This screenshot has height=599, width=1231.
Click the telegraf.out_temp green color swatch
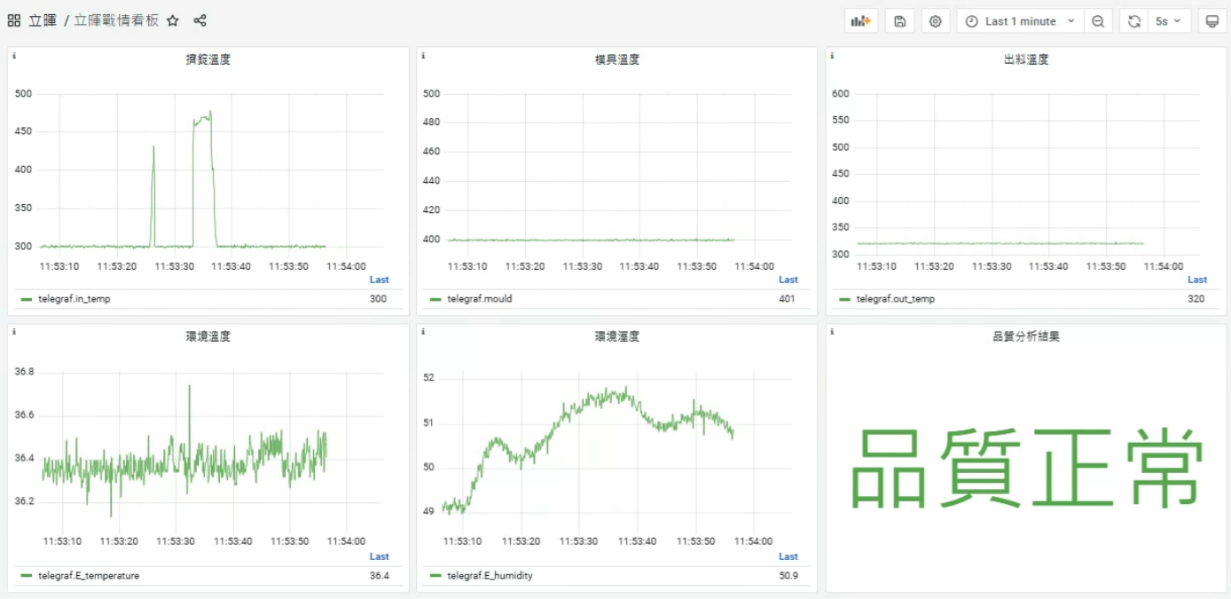(845, 299)
